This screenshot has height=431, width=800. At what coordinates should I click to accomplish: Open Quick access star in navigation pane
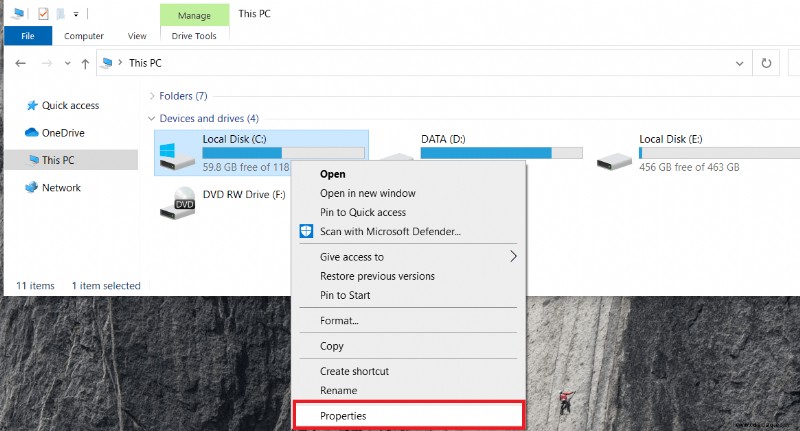pyautogui.click(x=32, y=106)
